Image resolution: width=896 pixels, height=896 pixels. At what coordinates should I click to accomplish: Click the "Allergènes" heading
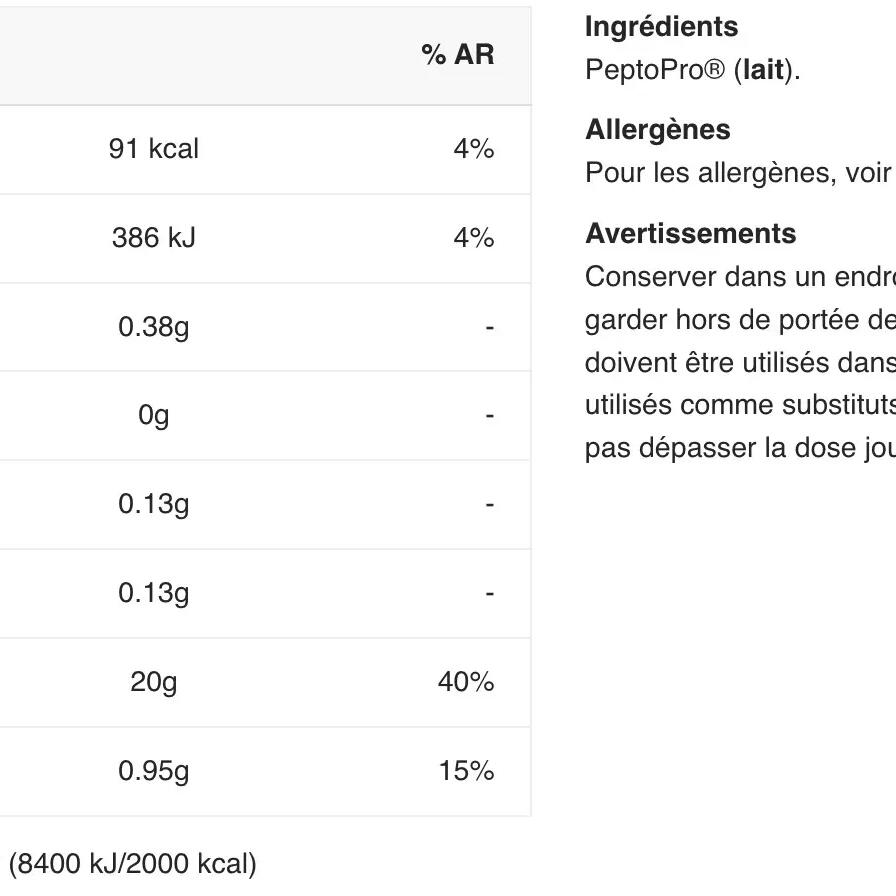657,130
